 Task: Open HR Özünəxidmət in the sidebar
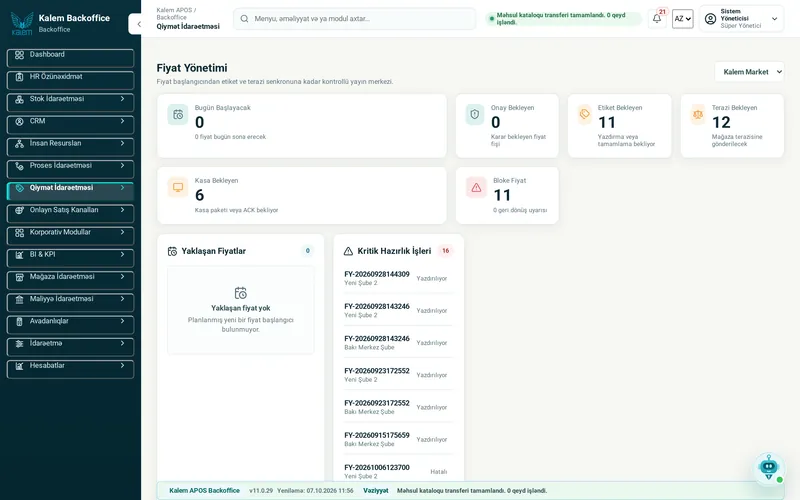coord(70,80)
